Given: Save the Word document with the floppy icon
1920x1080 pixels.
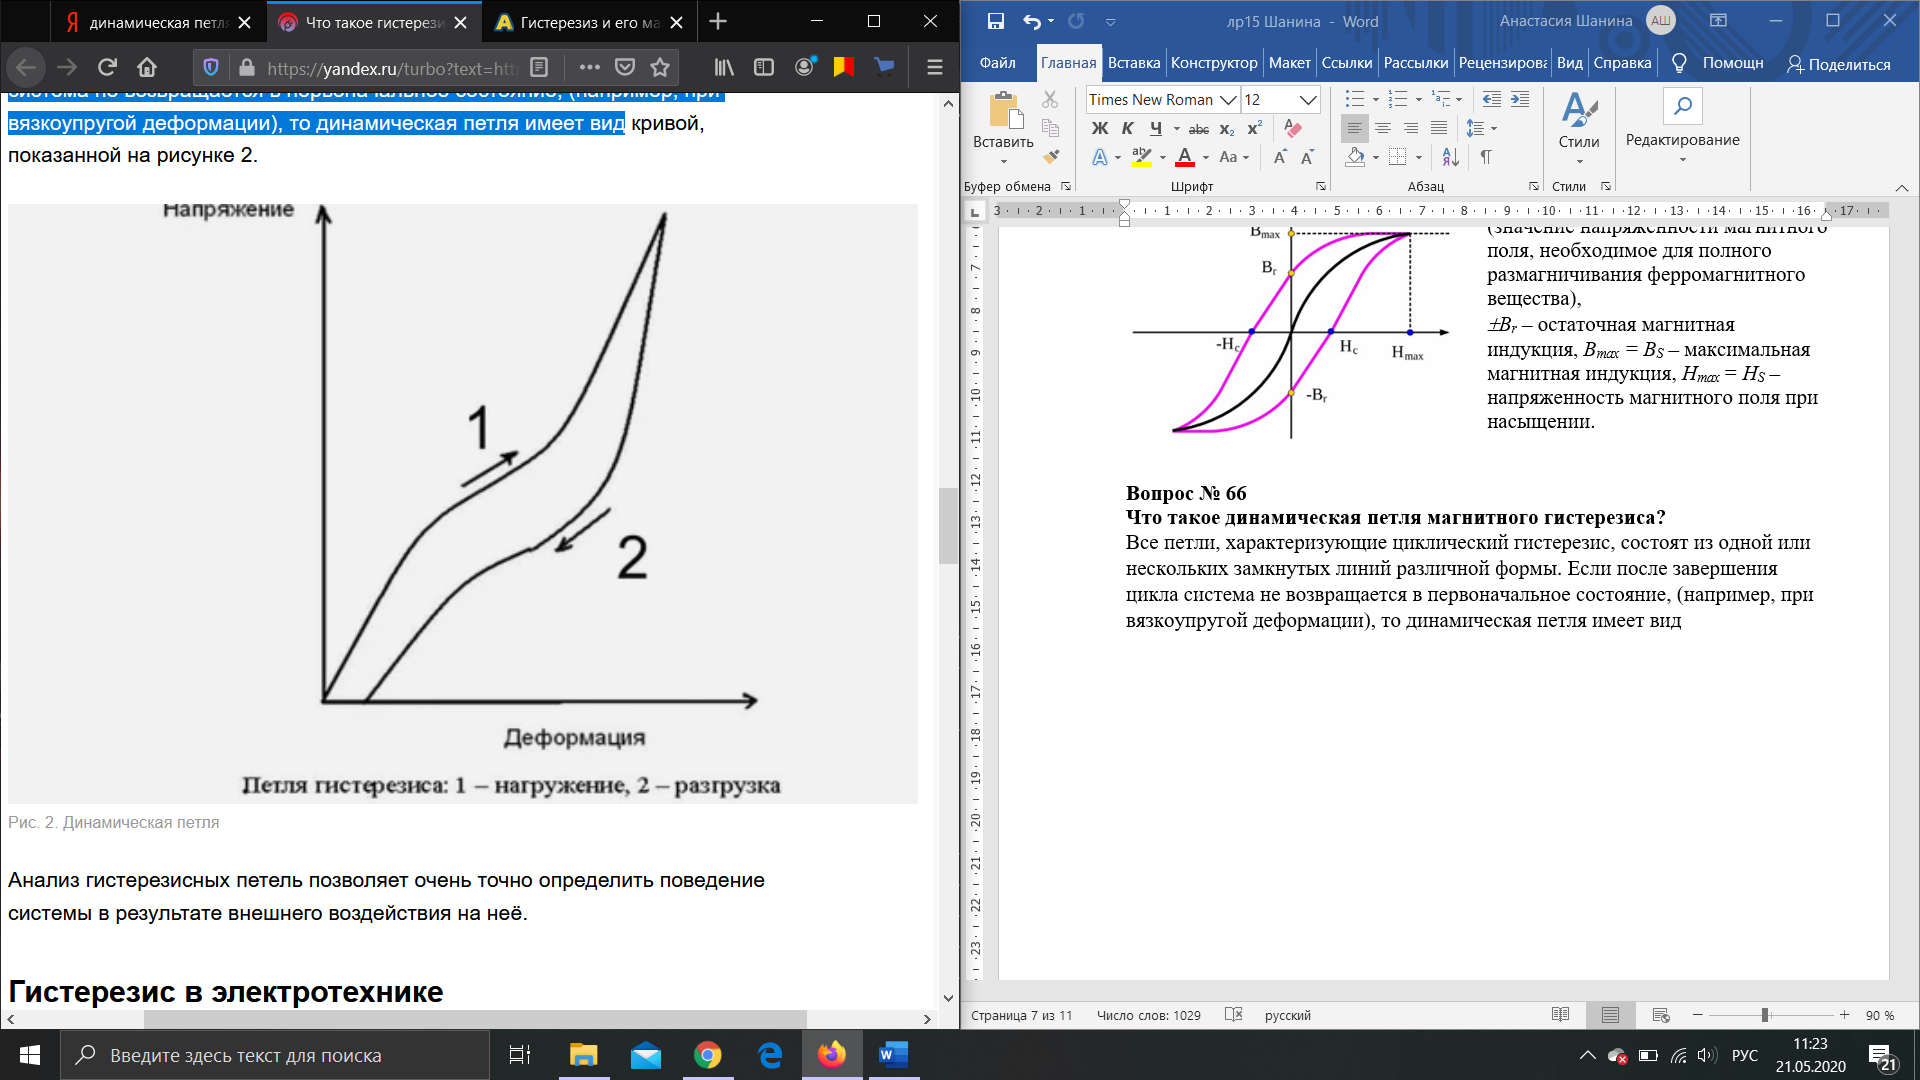Looking at the screenshot, I should pyautogui.click(x=995, y=21).
